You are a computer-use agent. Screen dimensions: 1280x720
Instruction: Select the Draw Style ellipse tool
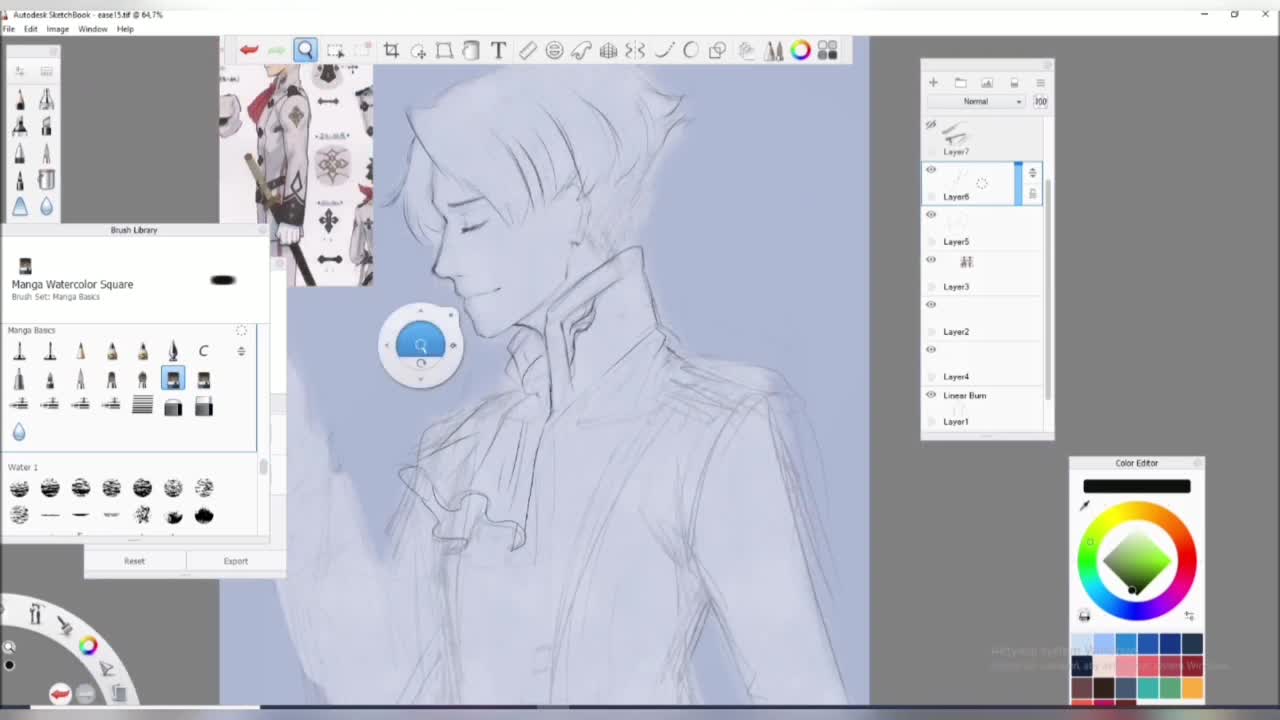tap(691, 50)
